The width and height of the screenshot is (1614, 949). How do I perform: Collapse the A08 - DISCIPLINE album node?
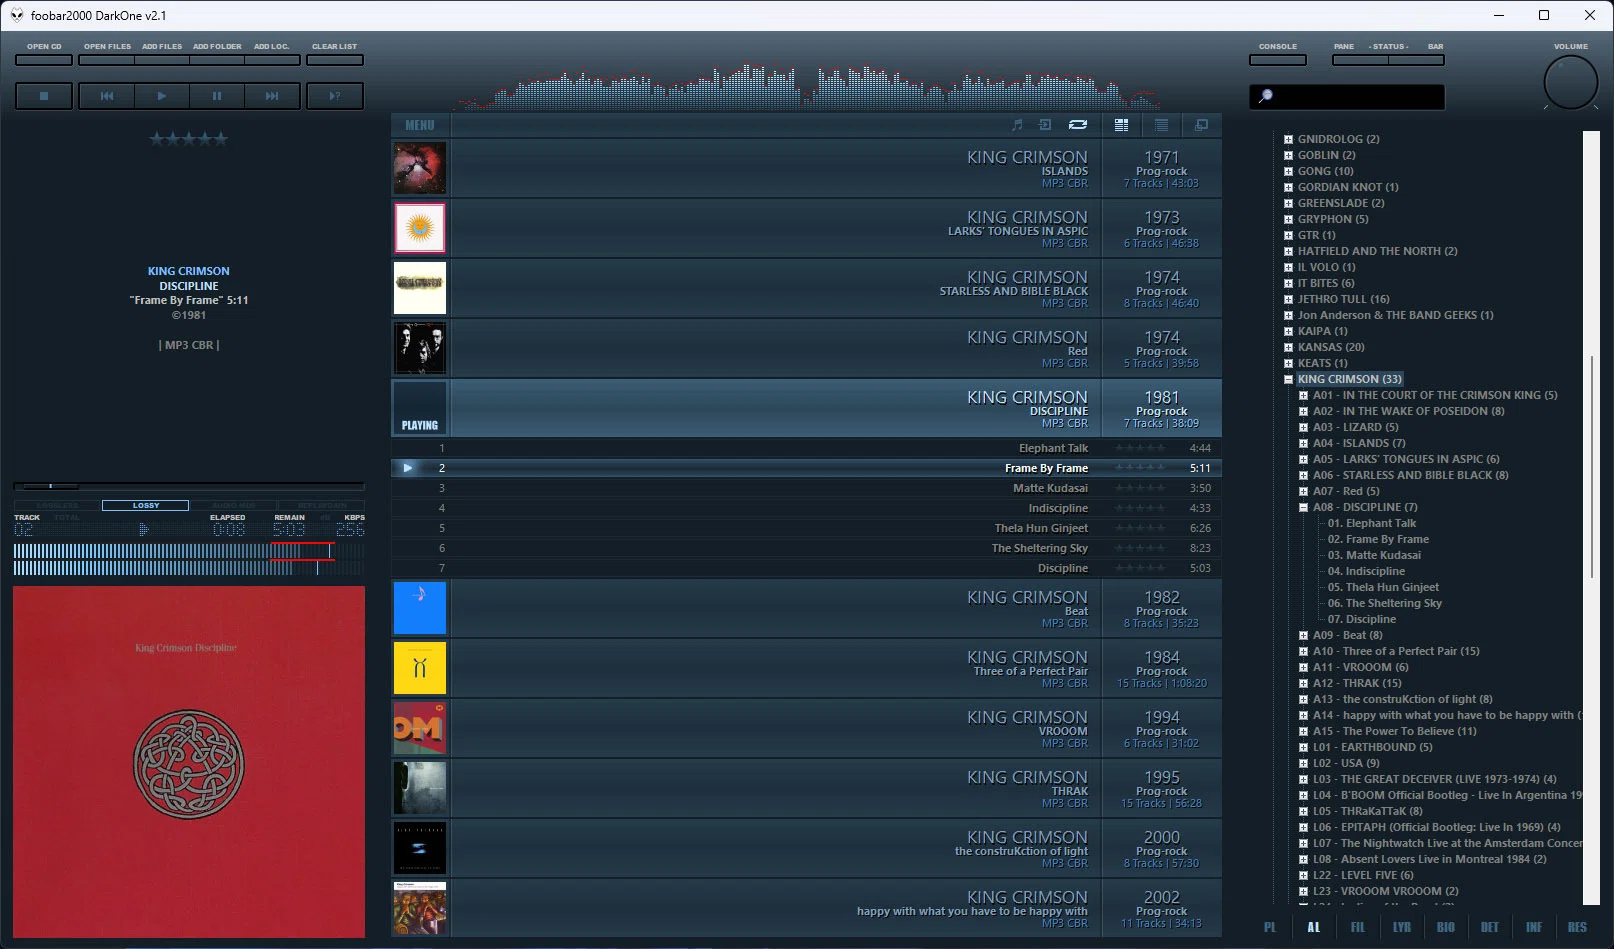(x=1304, y=507)
